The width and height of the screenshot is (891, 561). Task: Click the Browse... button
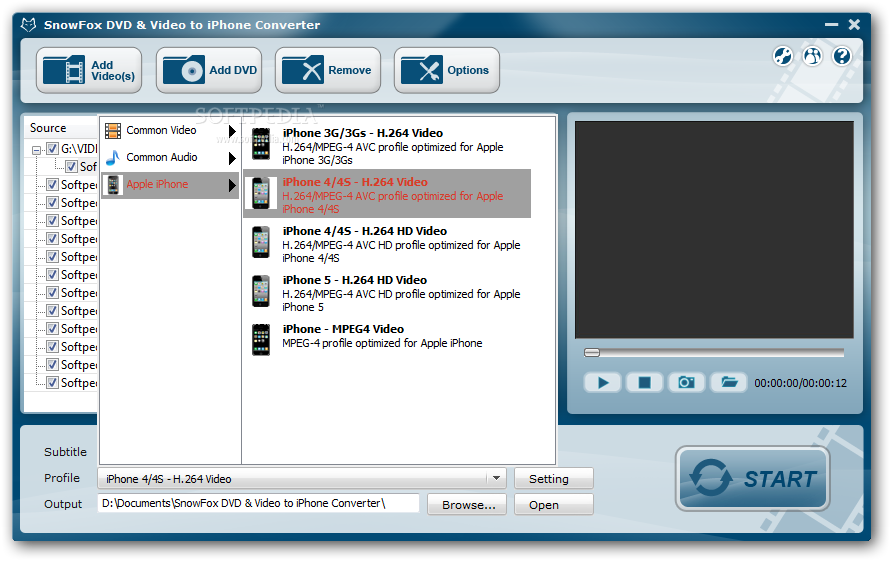(x=467, y=504)
